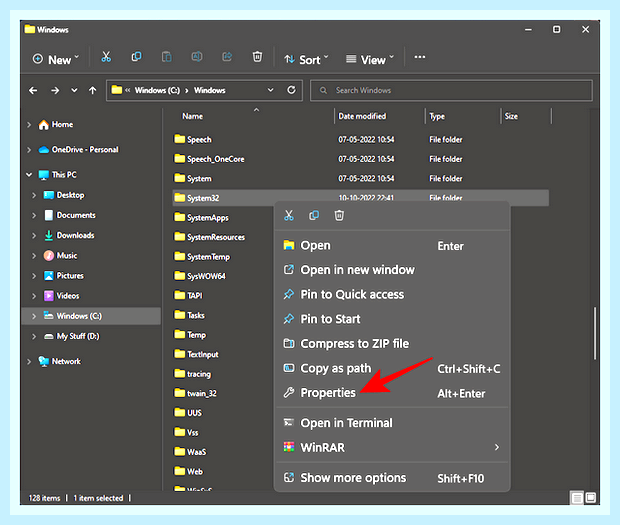
Task: Click the Windows folder icon in the address bar
Action: coord(117,90)
